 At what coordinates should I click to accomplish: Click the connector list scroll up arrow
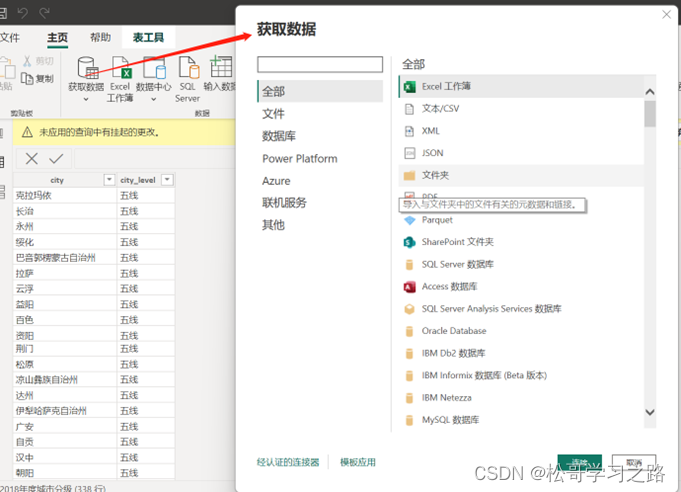click(650, 92)
